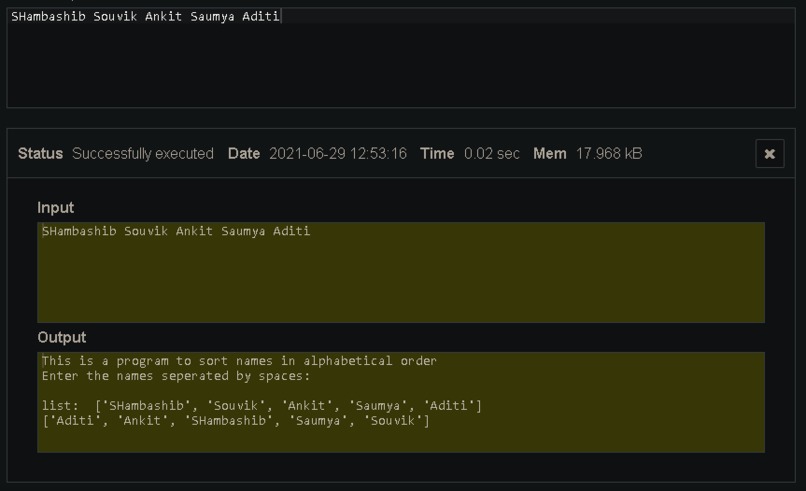Click the custom input text area
The height and width of the screenshot is (491, 806).
click(401, 58)
